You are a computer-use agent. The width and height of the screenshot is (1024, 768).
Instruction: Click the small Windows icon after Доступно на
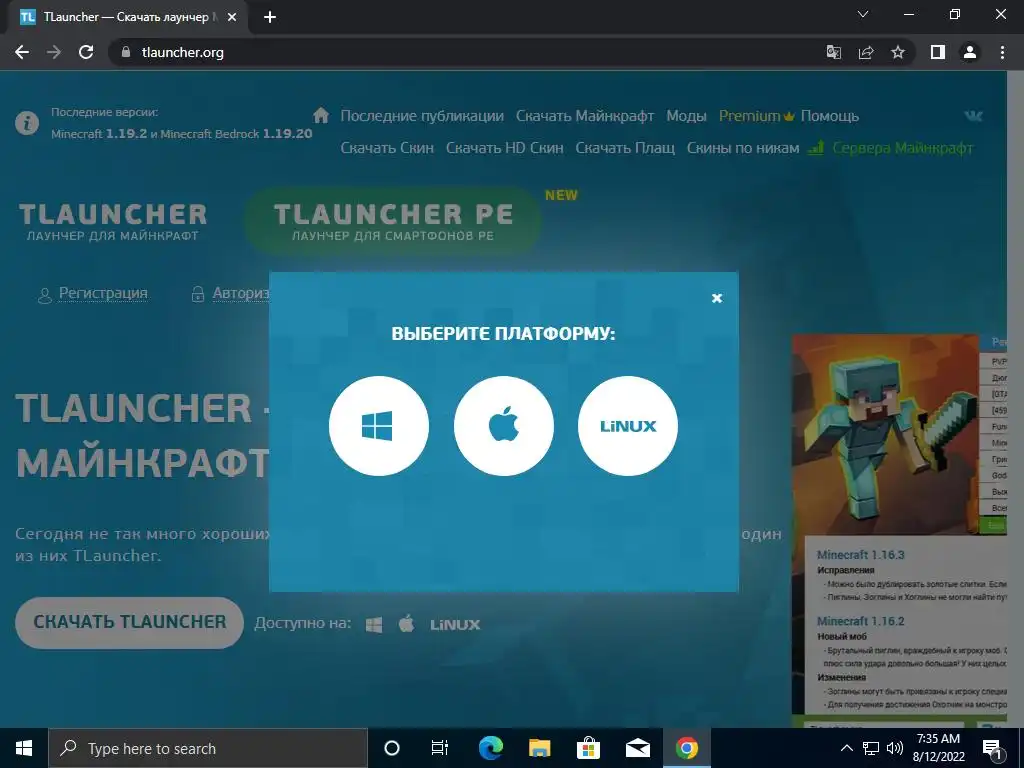[374, 625]
